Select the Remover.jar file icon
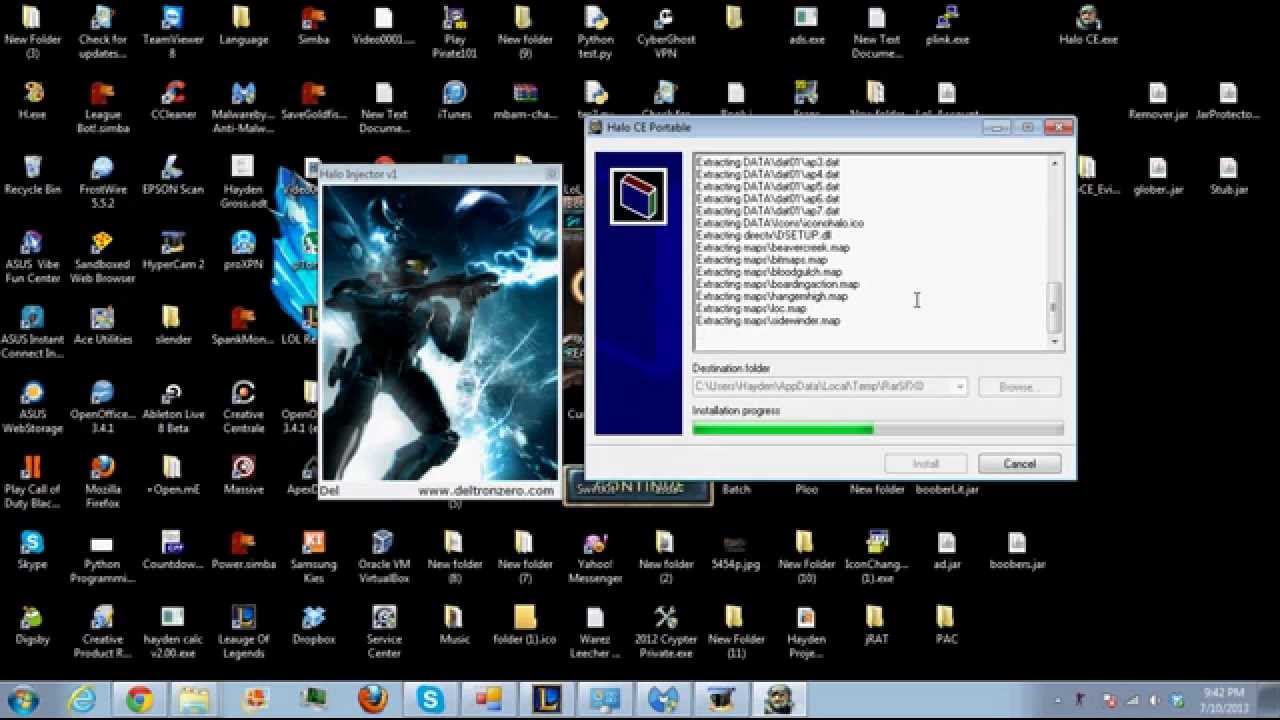 pos(1158,101)
